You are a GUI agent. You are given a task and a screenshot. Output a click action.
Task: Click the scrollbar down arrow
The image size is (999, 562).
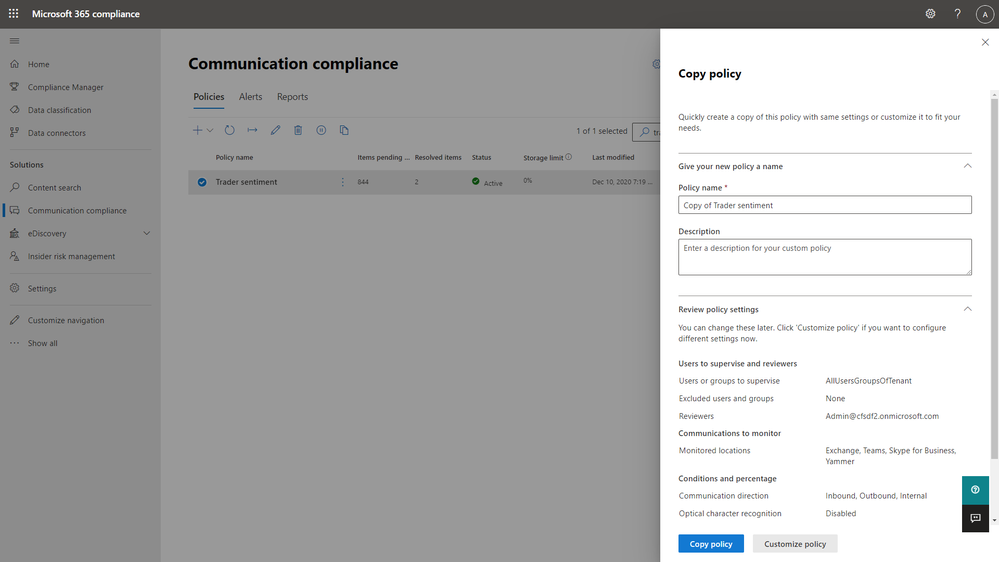click(994, 521)
